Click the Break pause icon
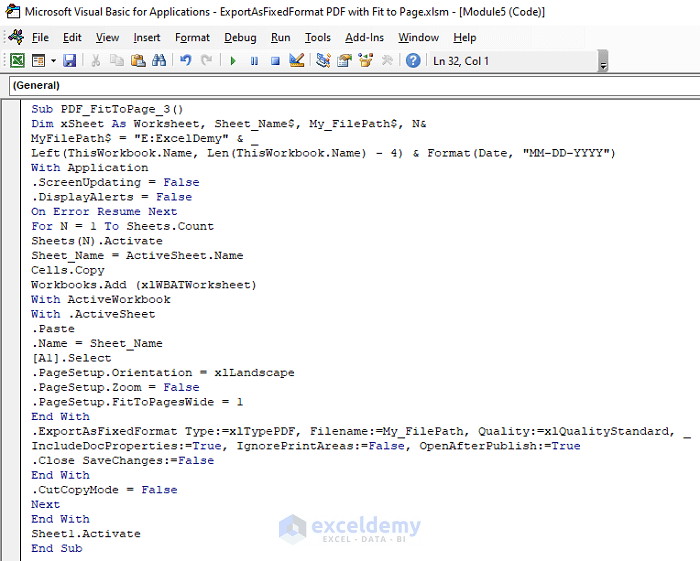 coord(254,61)
